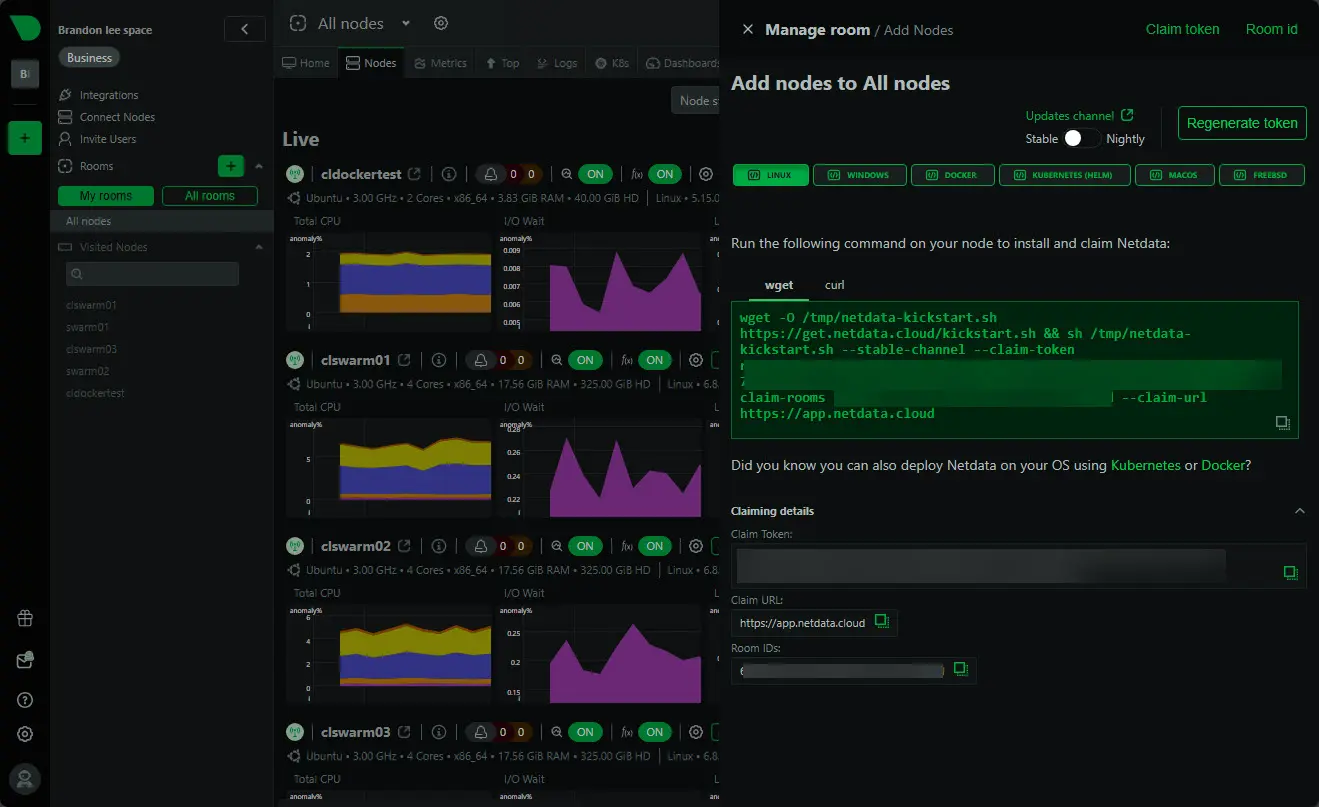Copy the install command from the code box

click(x=1282, y=423)
